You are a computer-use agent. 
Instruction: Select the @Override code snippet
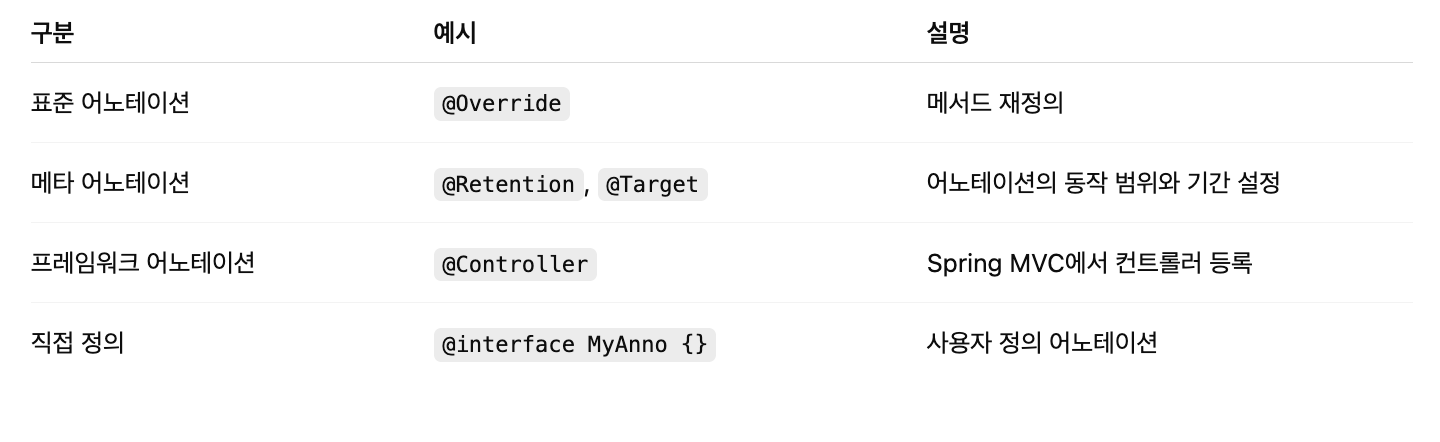502,104
